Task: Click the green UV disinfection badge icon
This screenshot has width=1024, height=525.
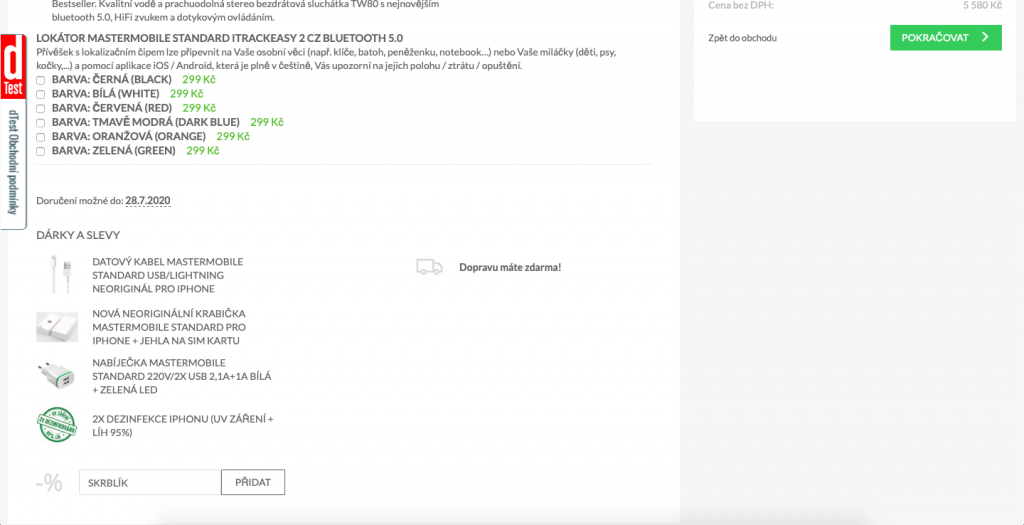Action: 57,424
